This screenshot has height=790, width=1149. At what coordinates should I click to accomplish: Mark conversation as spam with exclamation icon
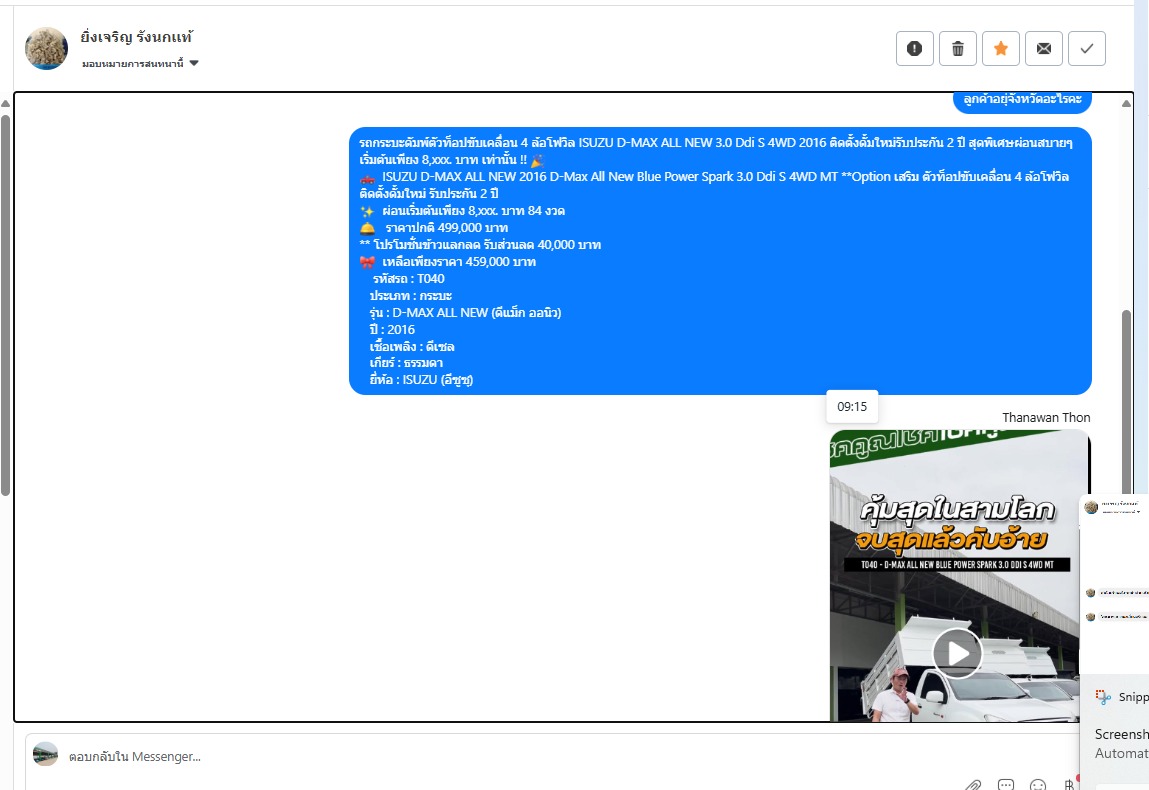point(915,49)
